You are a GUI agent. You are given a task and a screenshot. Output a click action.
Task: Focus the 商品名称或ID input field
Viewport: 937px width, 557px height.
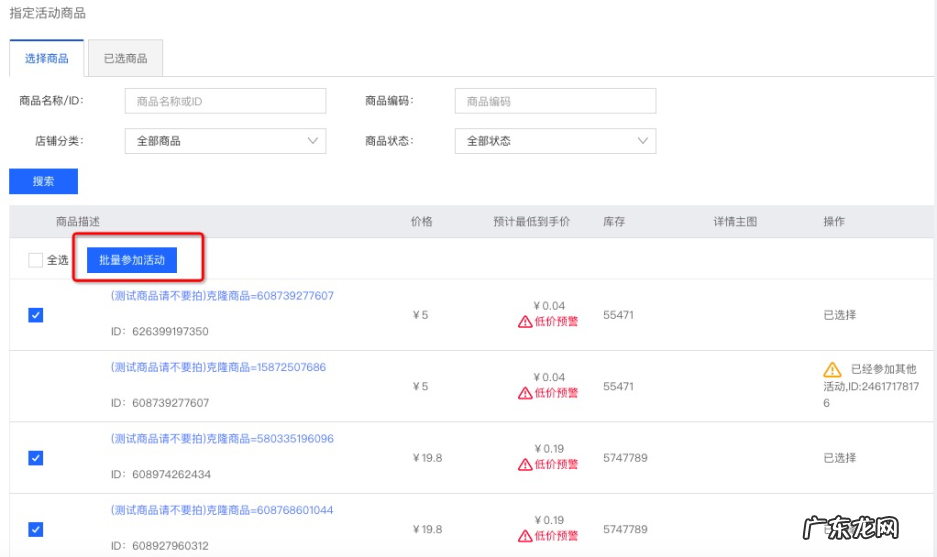[225, 101]
